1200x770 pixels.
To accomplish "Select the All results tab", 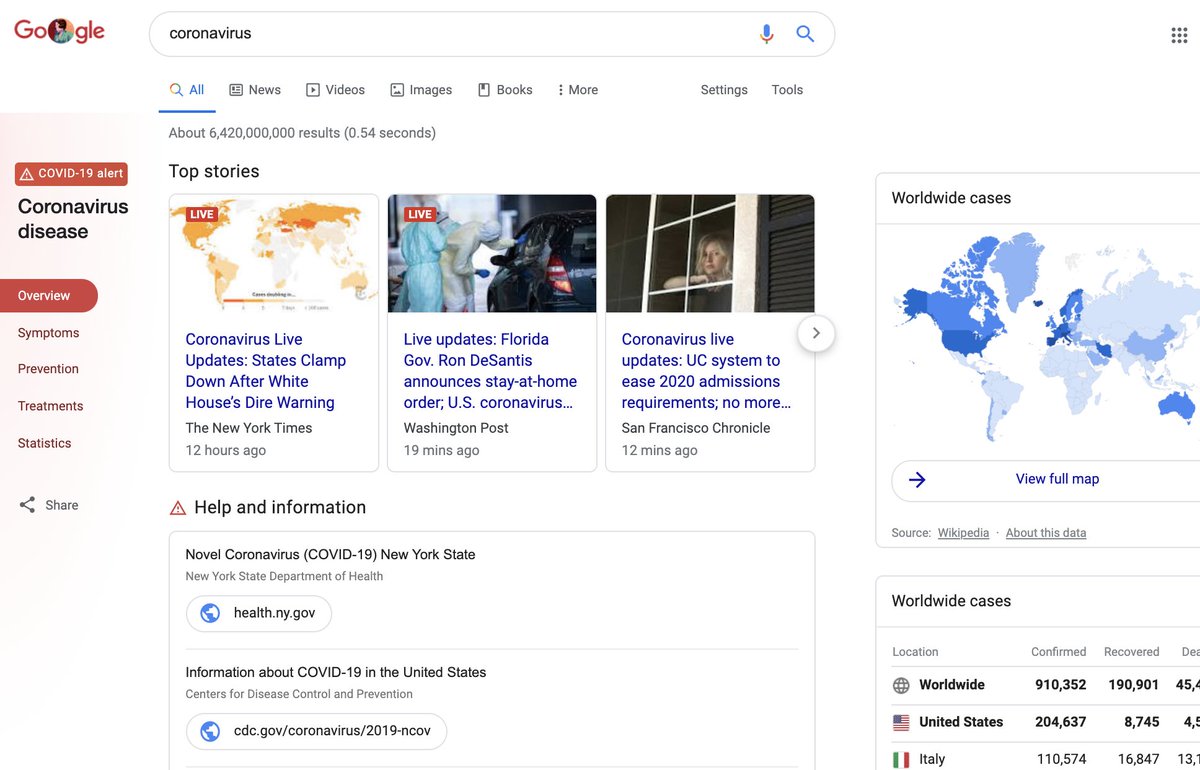I will [187, 90].
